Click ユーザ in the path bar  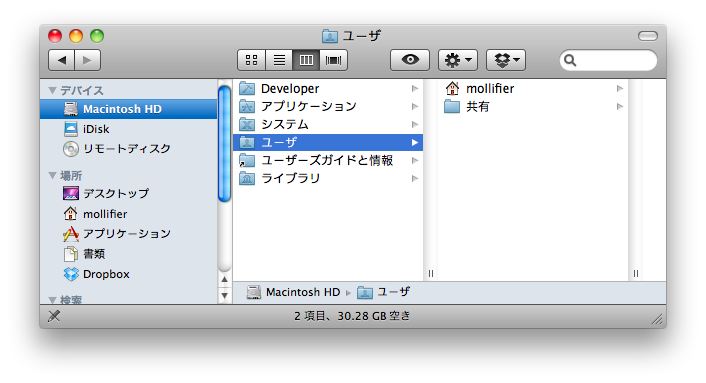coord(384,292)
